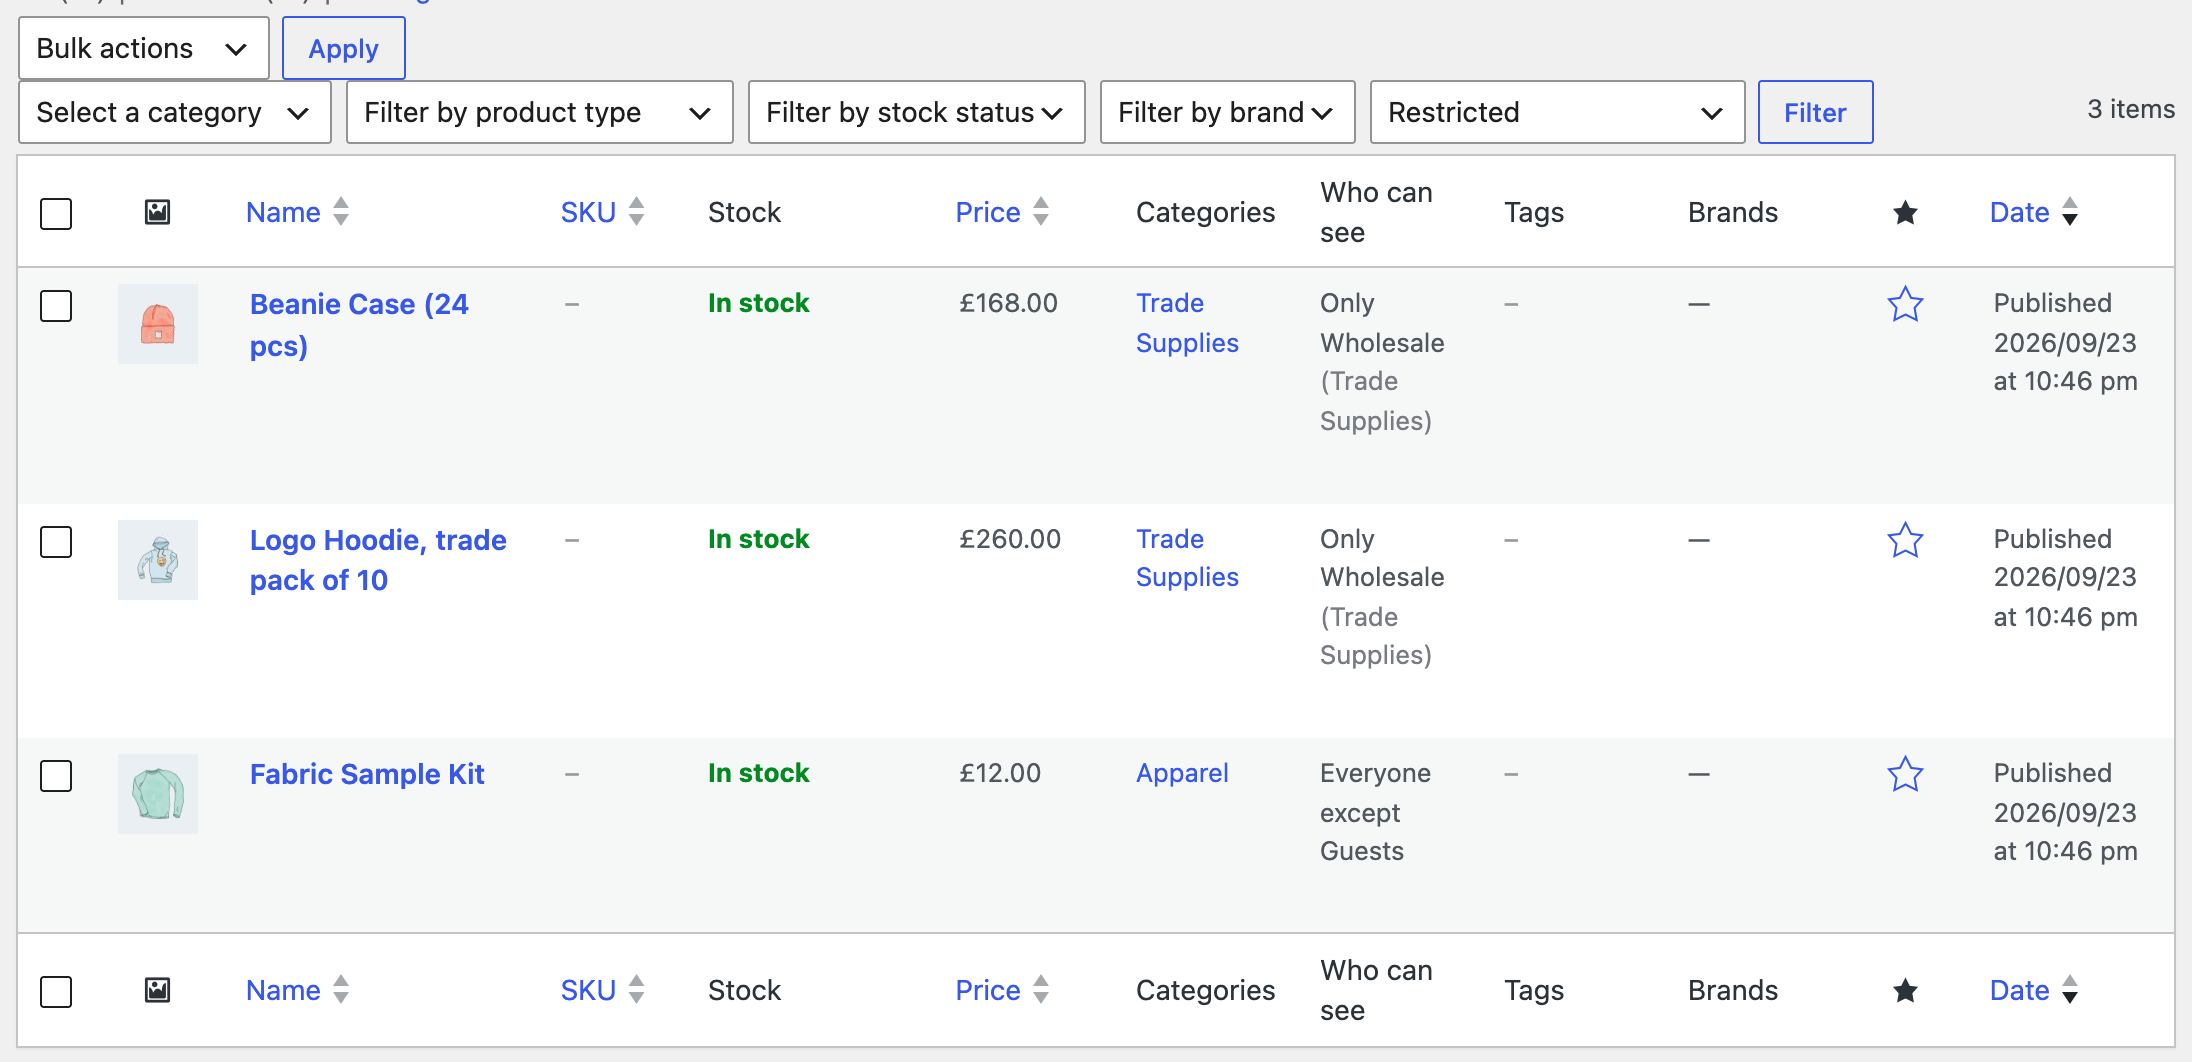Tick the select-all checkbox in the header
2192x1062 pixels.
tap(56, 213)
